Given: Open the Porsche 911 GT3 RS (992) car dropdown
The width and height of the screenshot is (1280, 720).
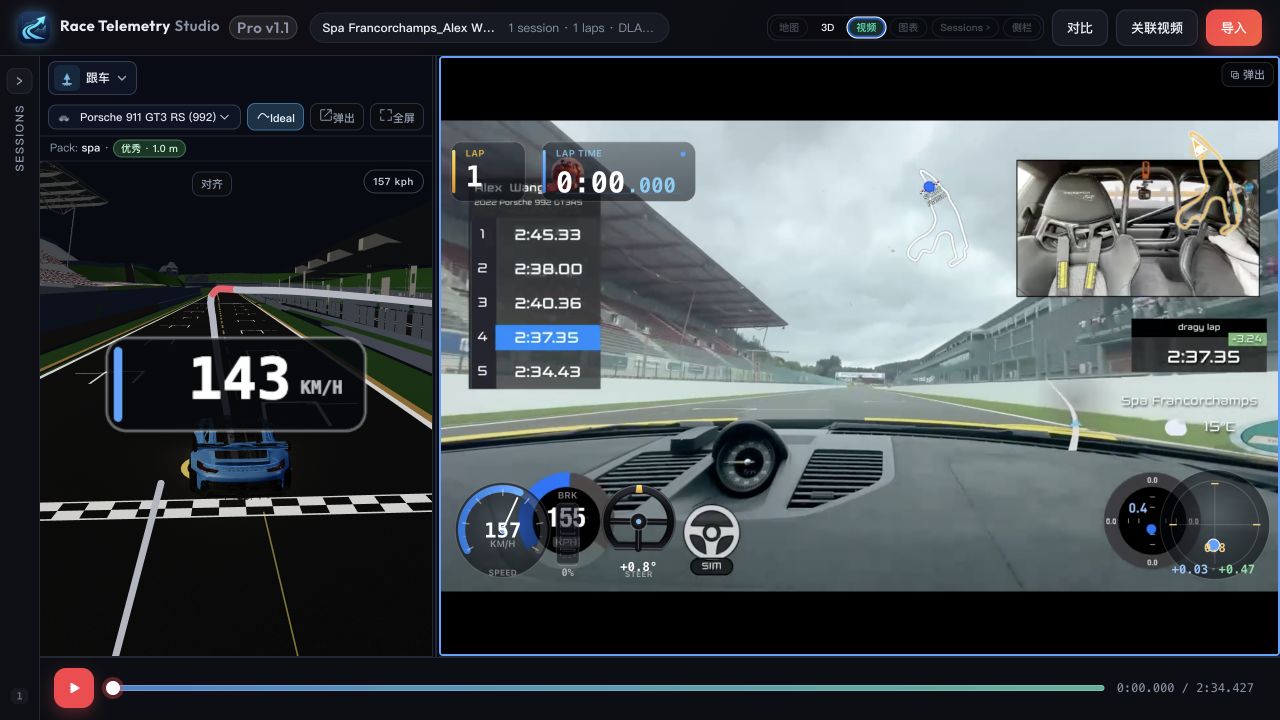Looking at the screenshot, I should 144,117.
